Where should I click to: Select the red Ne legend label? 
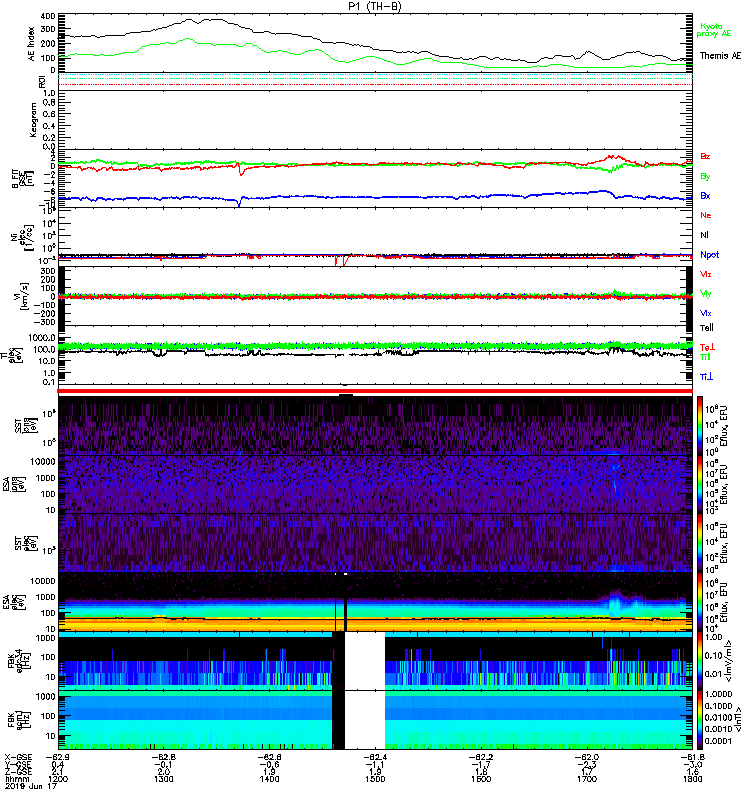pos(705,215)
